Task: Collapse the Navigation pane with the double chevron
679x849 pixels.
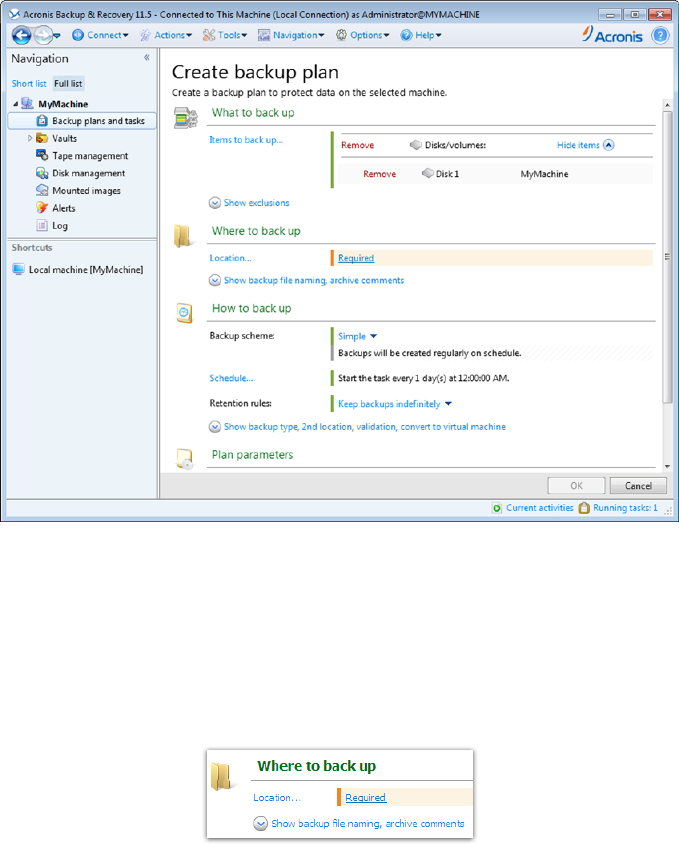Action: (147, 57)
